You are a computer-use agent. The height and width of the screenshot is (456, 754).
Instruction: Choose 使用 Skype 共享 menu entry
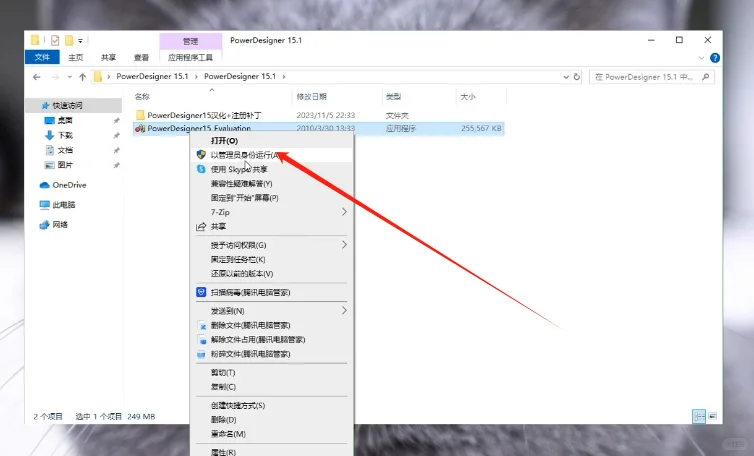pos(272,169)
